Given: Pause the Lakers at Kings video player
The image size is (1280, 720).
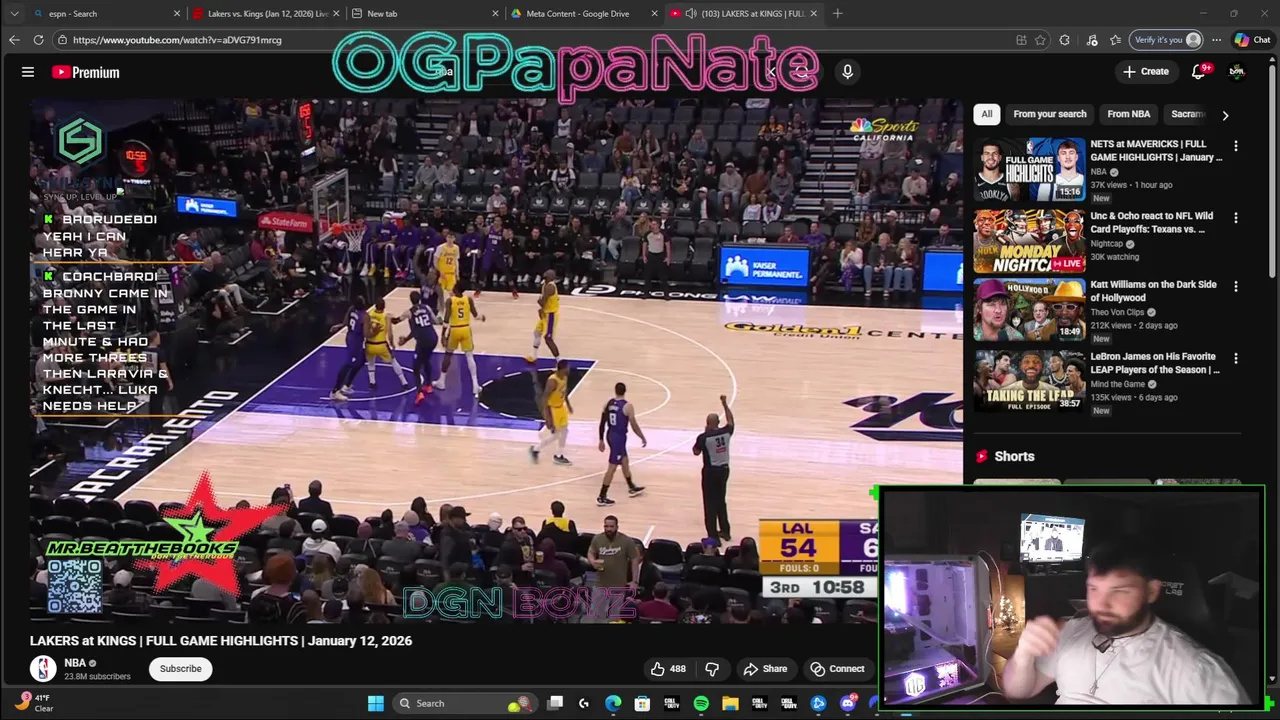Looking at the screenshot, I should click(496, 360).
